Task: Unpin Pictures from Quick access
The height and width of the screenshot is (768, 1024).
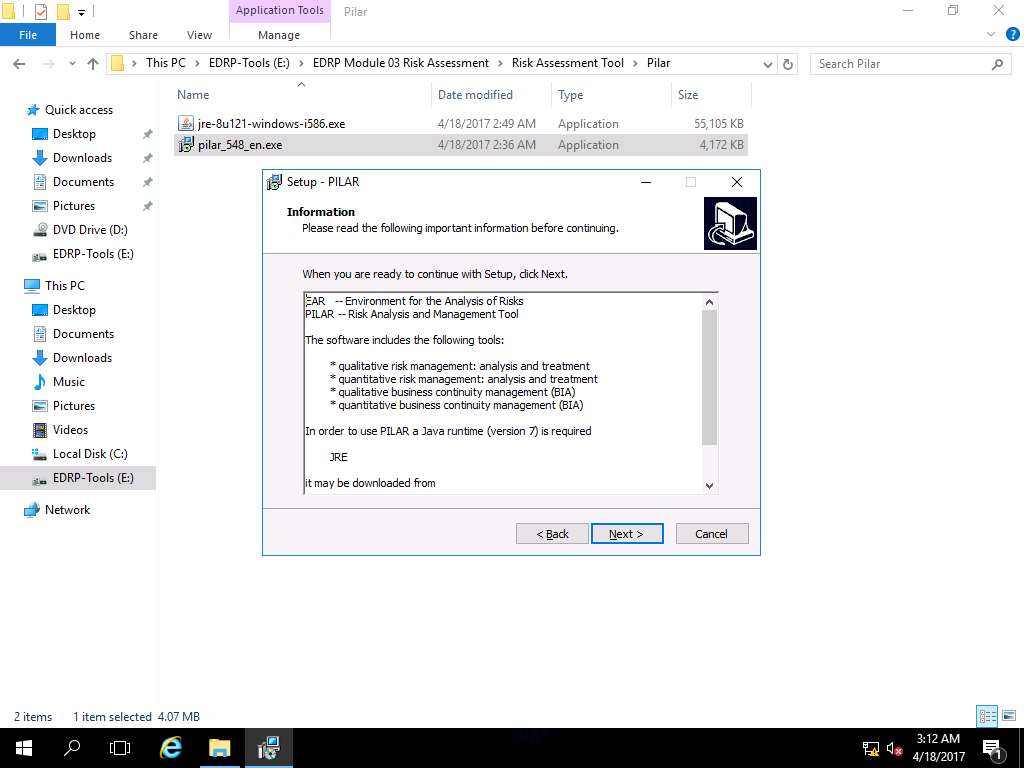Action: (148, 206)
